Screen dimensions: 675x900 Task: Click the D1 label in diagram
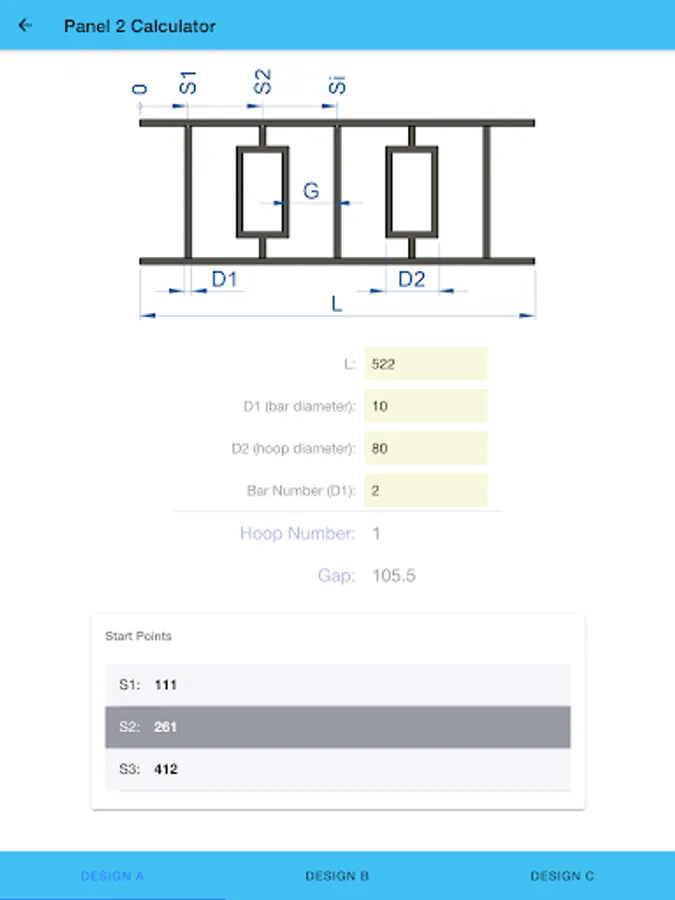point(224,280)
